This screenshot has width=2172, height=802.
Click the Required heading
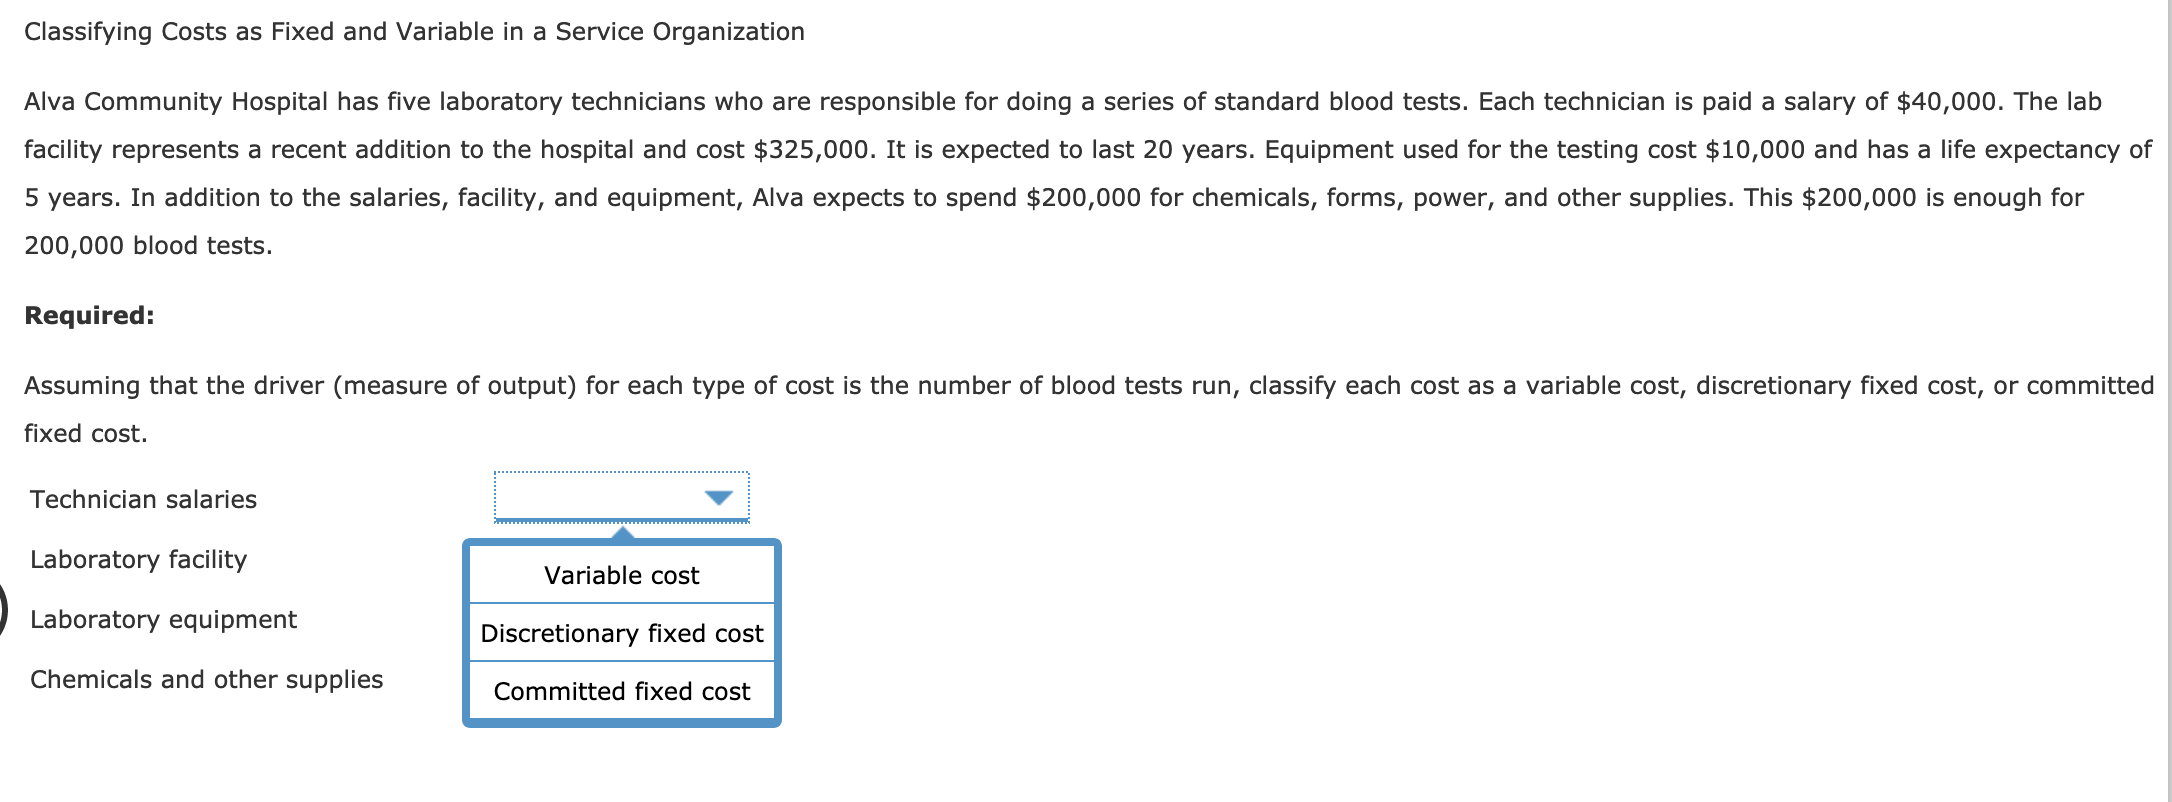[x=88, y=314]
